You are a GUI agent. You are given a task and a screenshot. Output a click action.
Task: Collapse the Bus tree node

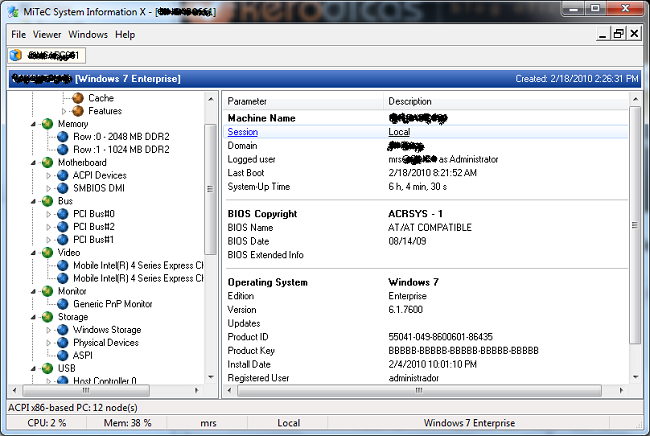pyautogui.click(x=33, y=201)
